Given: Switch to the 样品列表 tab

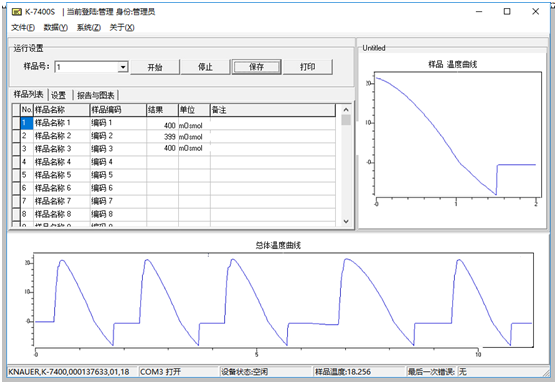Looking at the screenshot, I should (28, 94).
